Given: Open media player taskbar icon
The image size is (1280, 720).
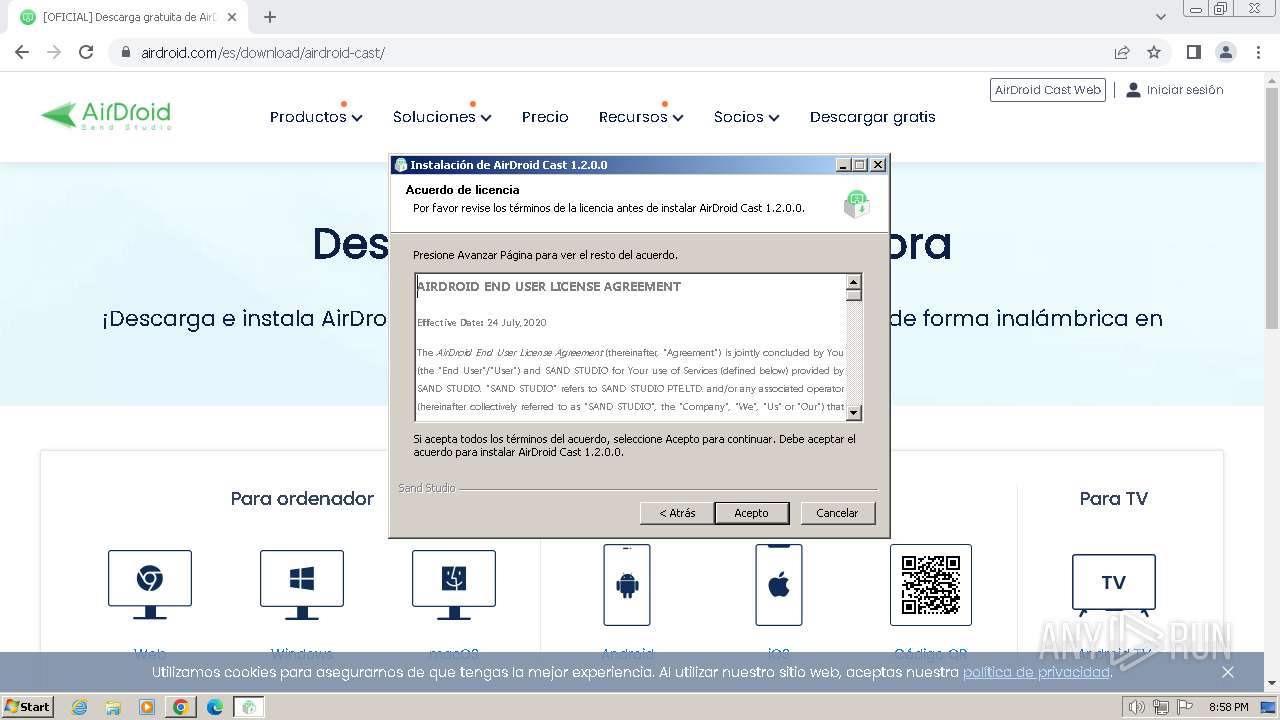Looking at the screenshot, I should click(x=147, y=707).
